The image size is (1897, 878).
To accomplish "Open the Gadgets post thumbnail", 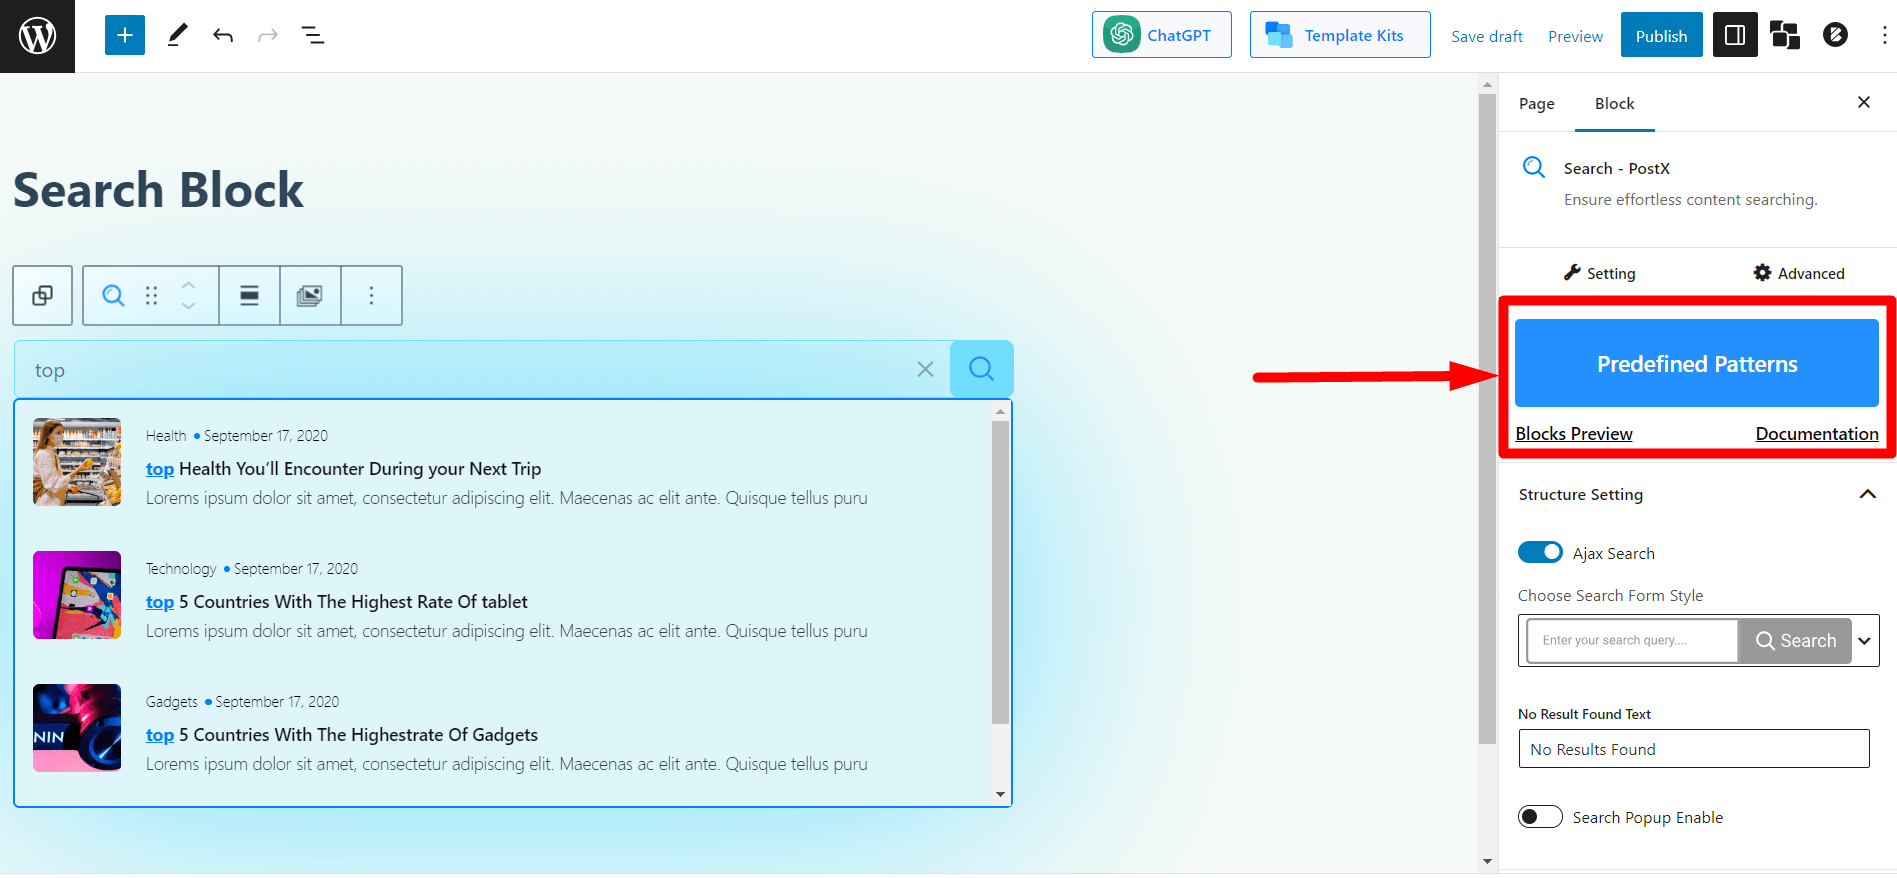I will coord(77,728).
